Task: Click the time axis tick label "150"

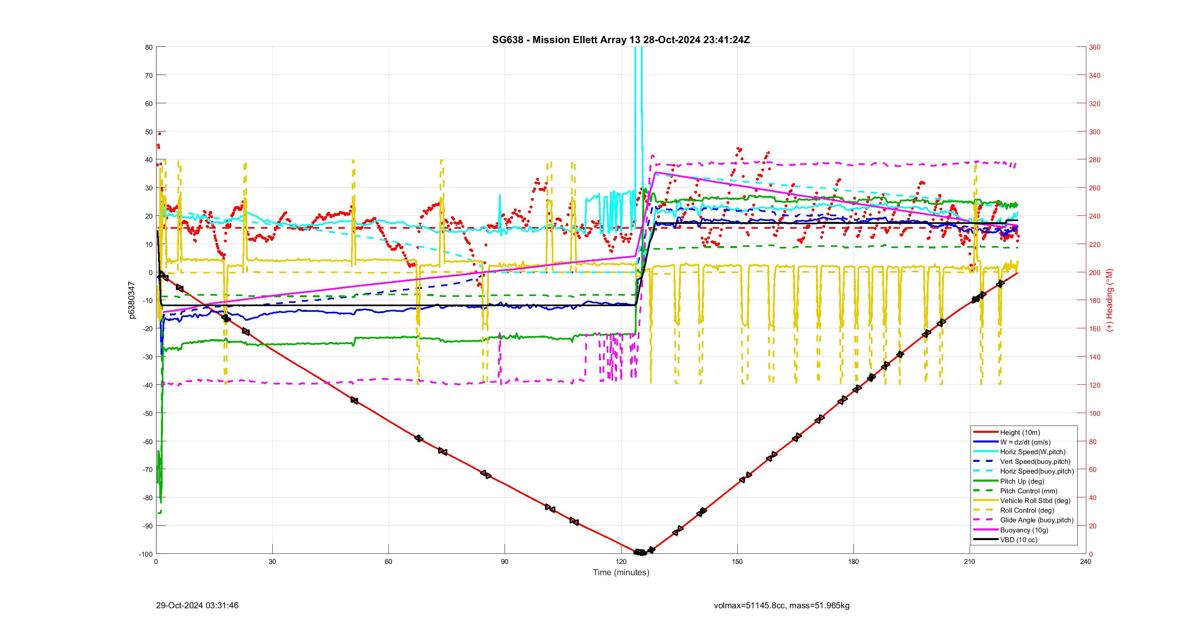Action: pos(737,562)
